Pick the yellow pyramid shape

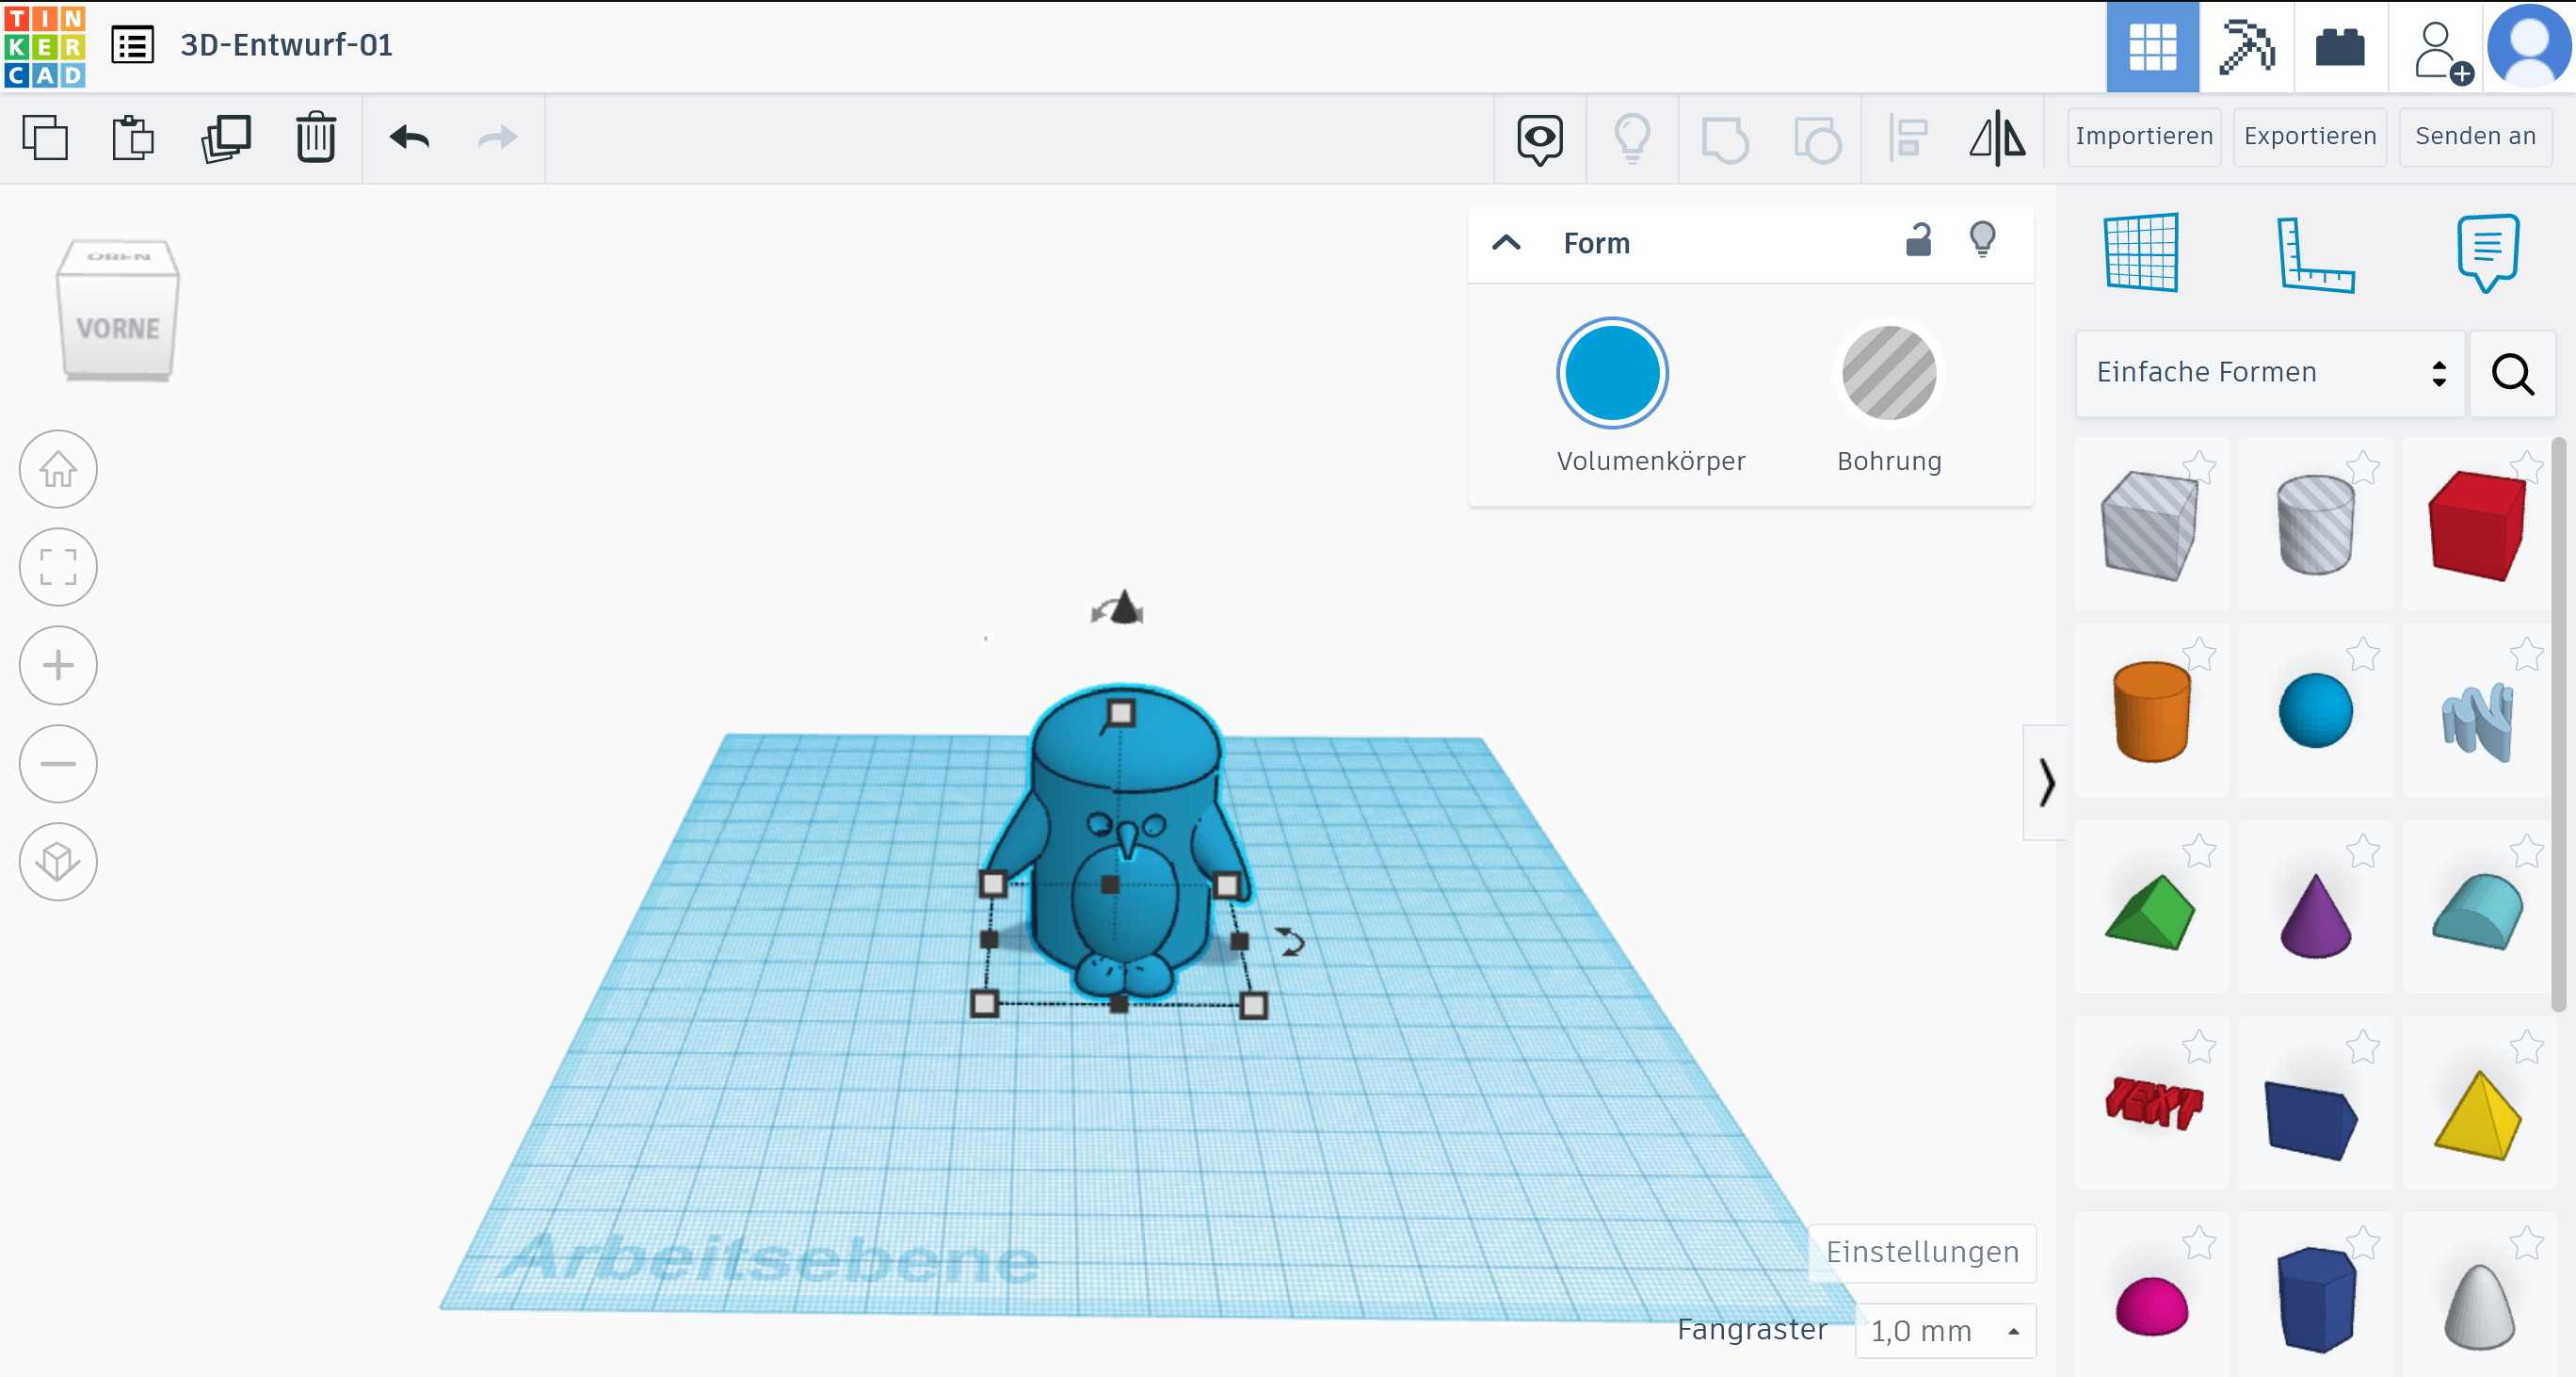2477,1114
